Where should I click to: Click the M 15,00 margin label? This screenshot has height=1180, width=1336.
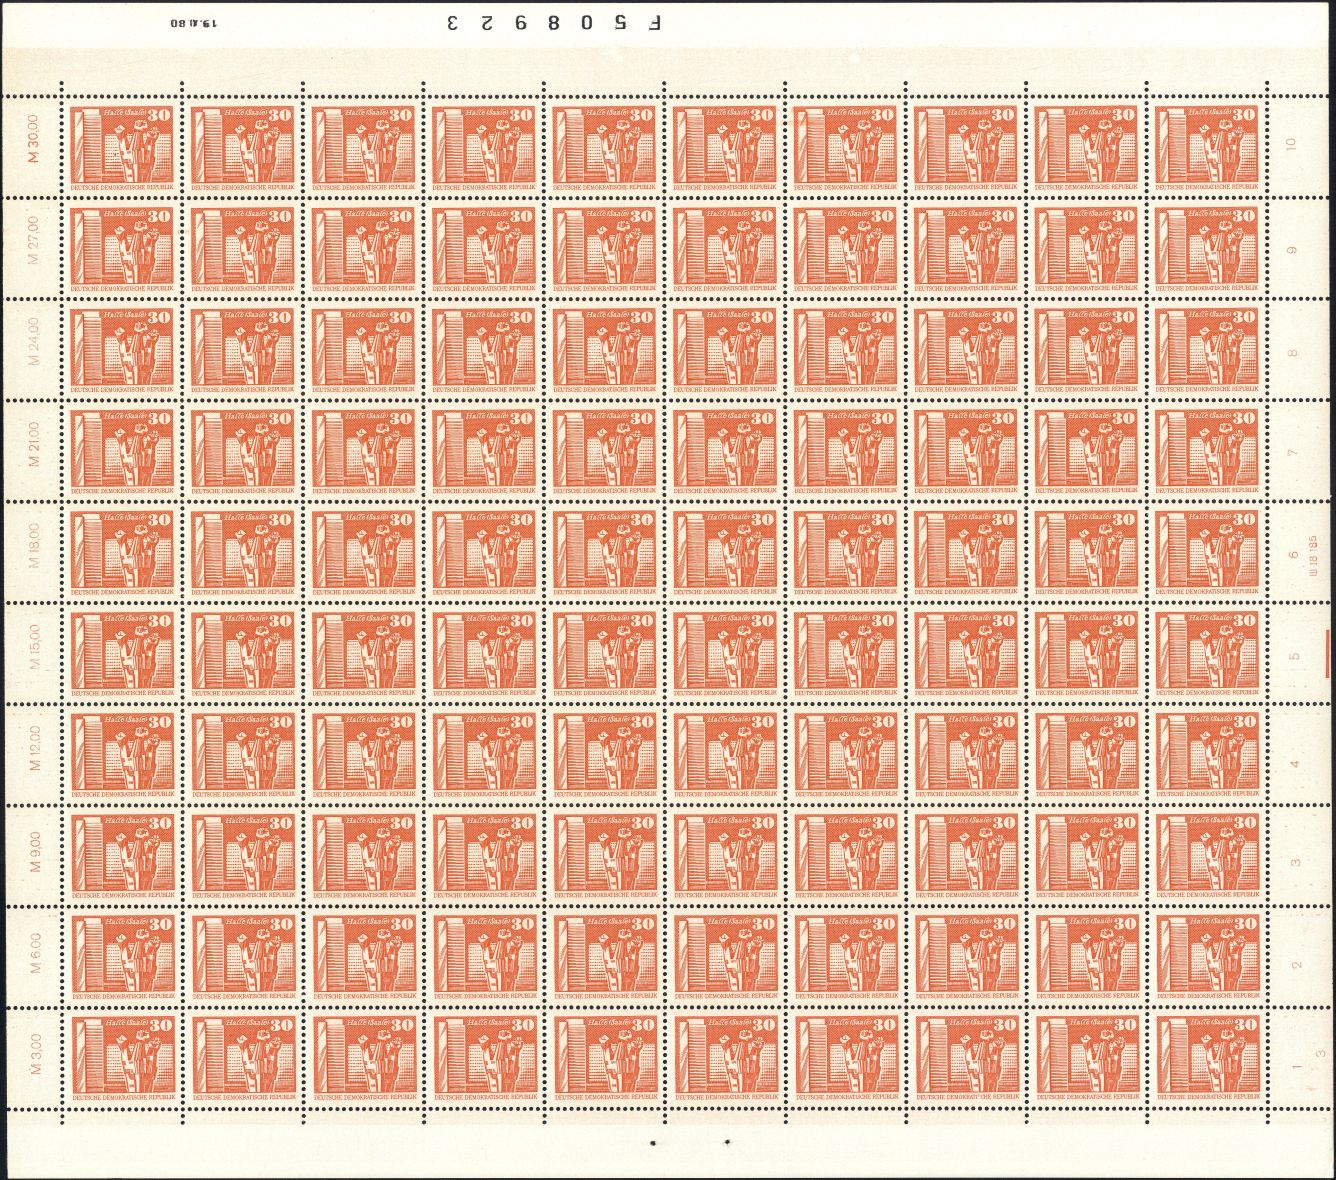pos(35,646)
